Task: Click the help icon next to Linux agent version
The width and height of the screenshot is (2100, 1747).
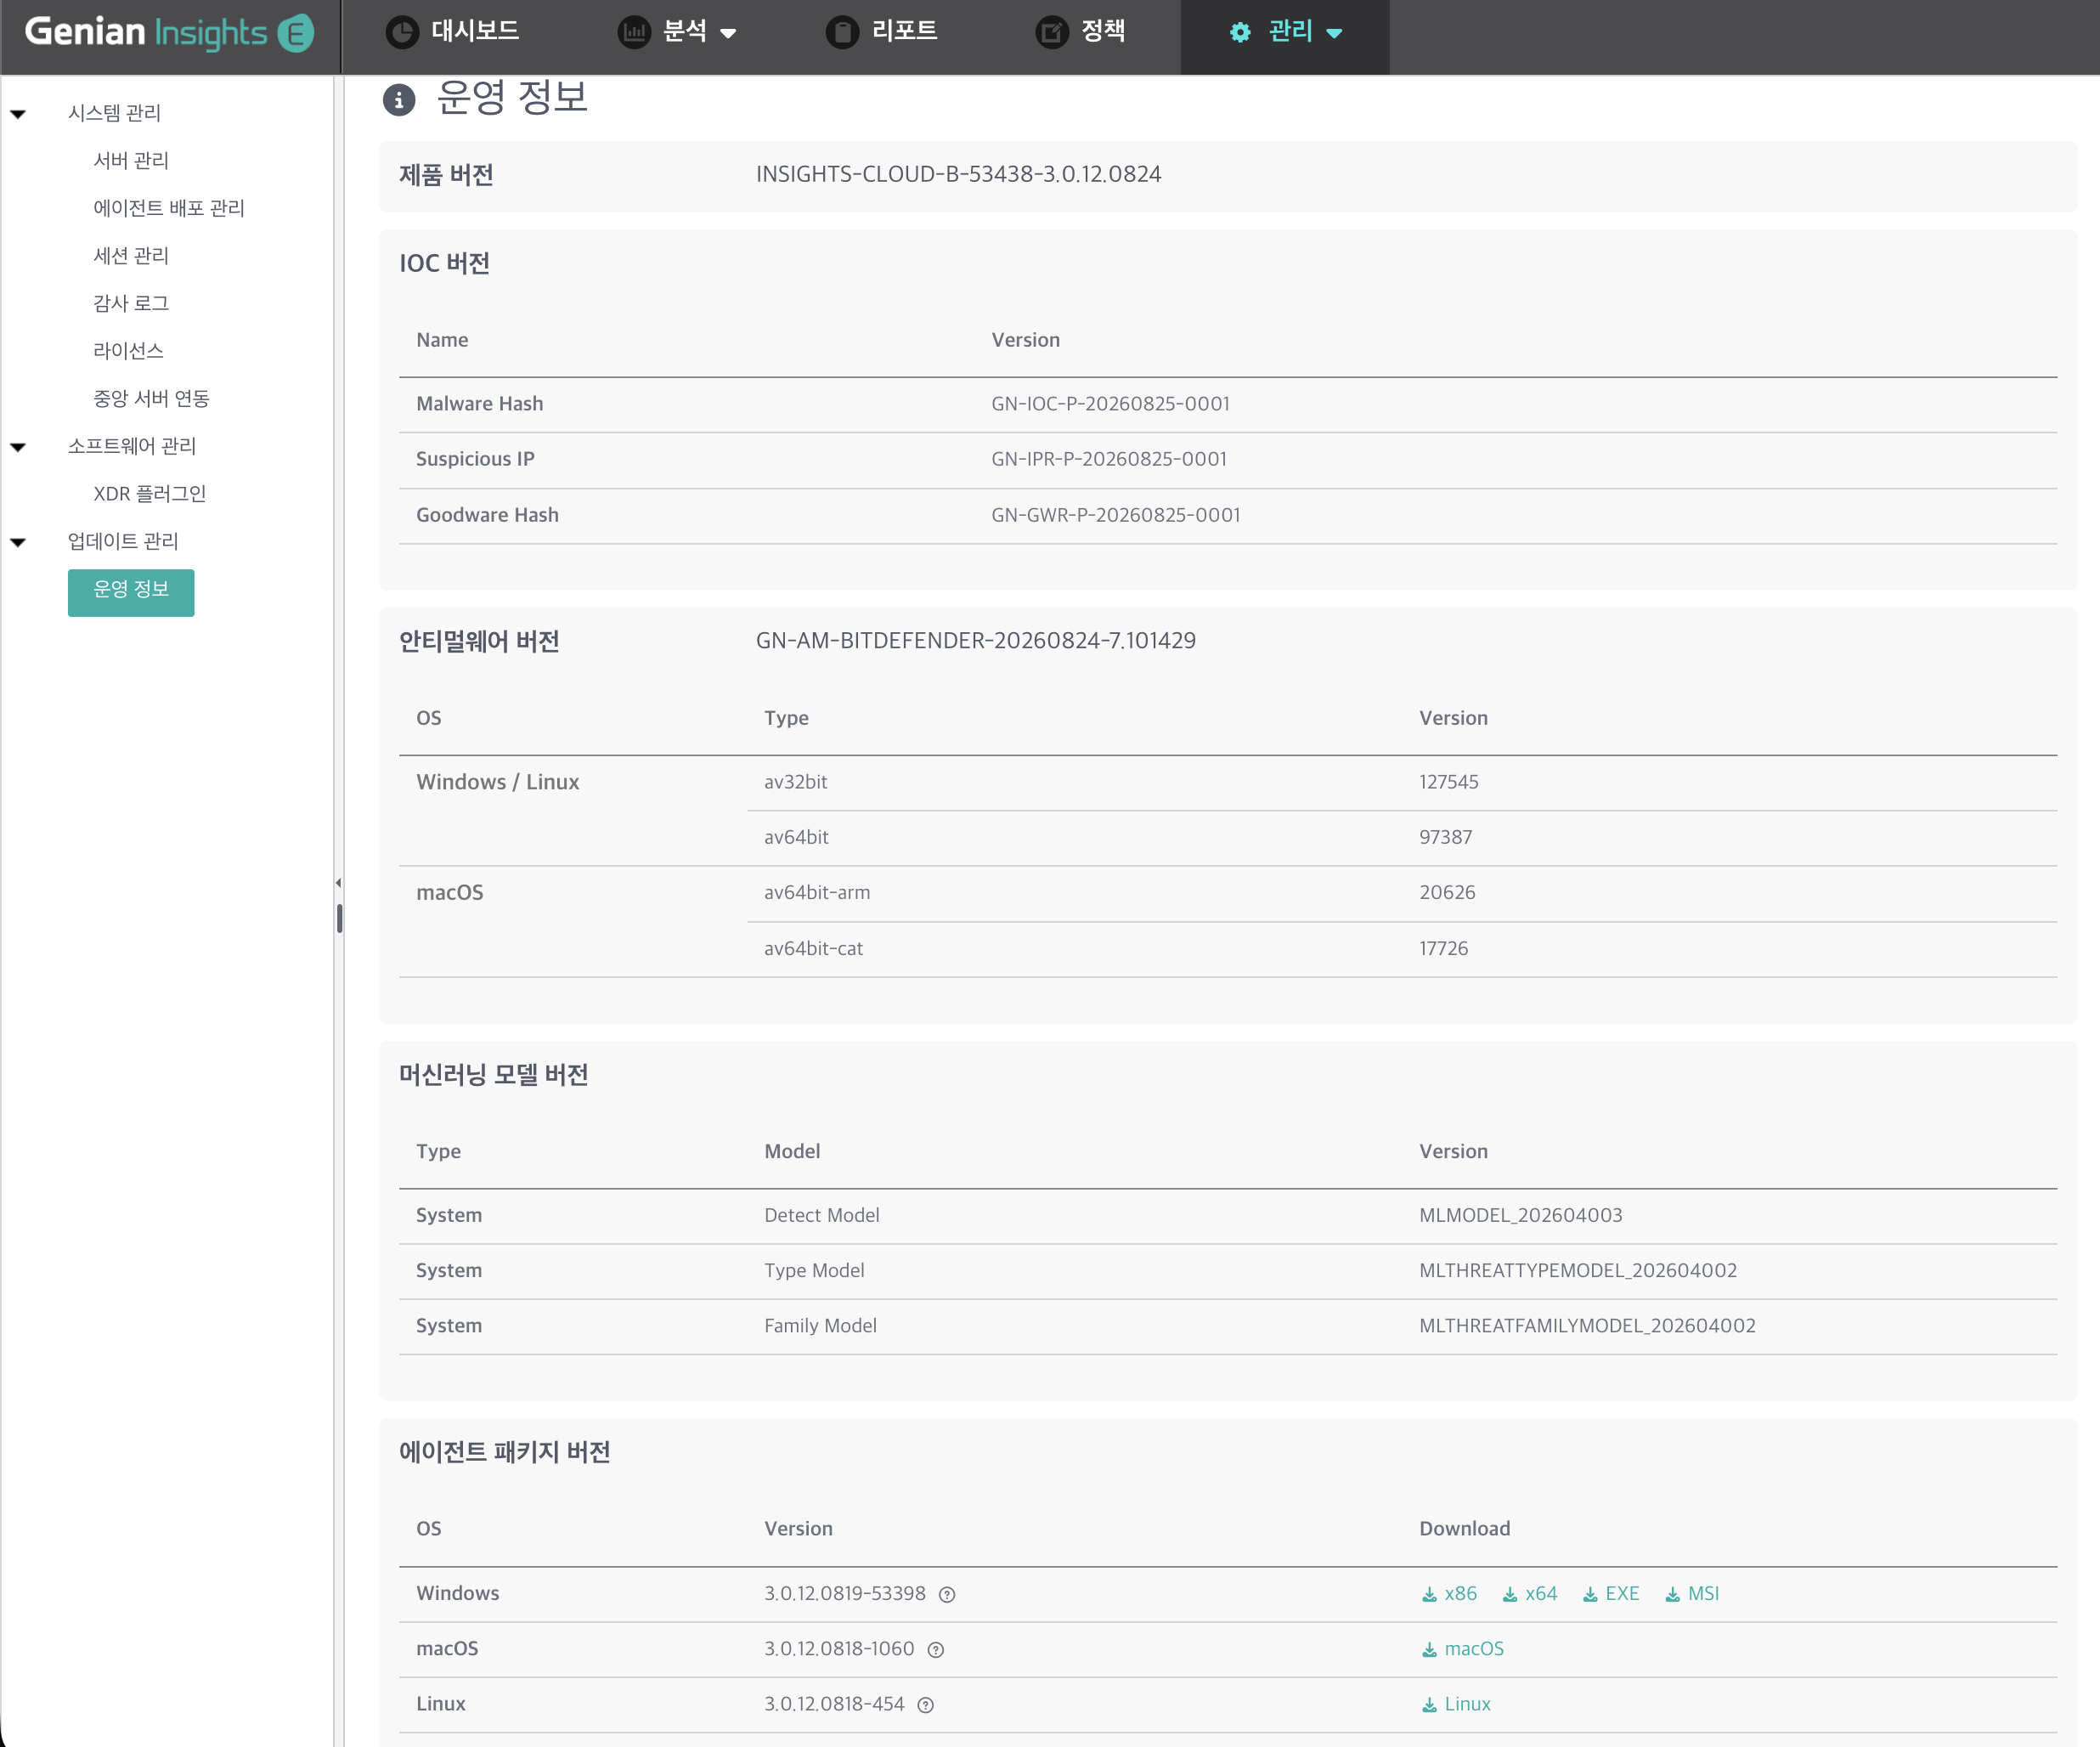Action: [926, 1705]
